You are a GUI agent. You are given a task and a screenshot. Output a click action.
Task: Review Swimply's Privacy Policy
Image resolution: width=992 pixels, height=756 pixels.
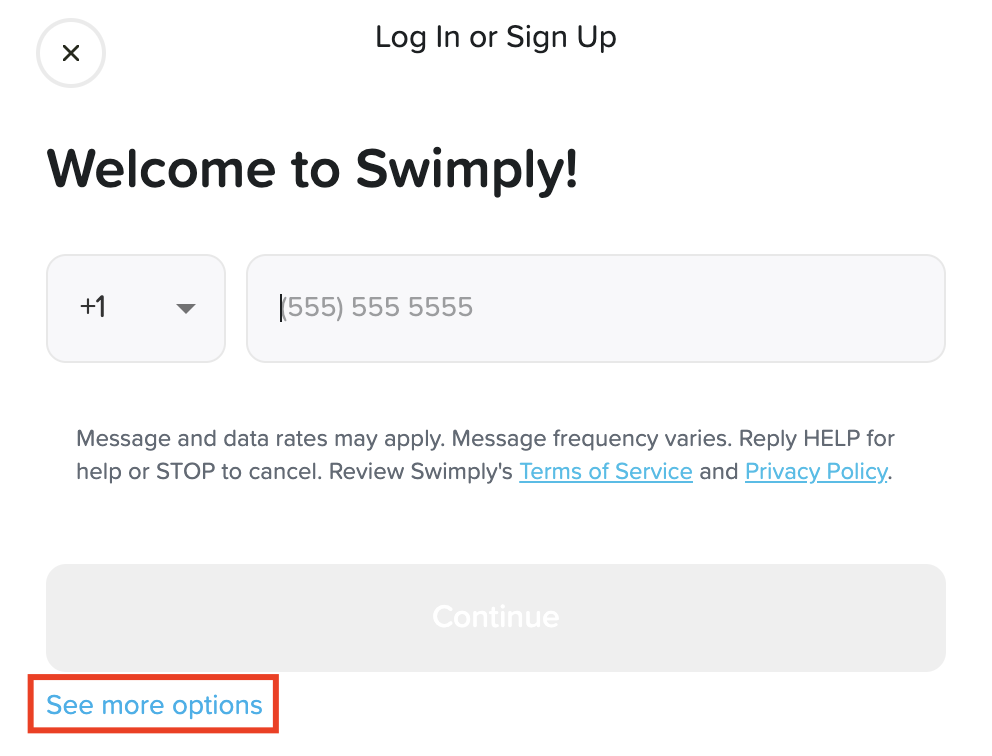(815, 471)
